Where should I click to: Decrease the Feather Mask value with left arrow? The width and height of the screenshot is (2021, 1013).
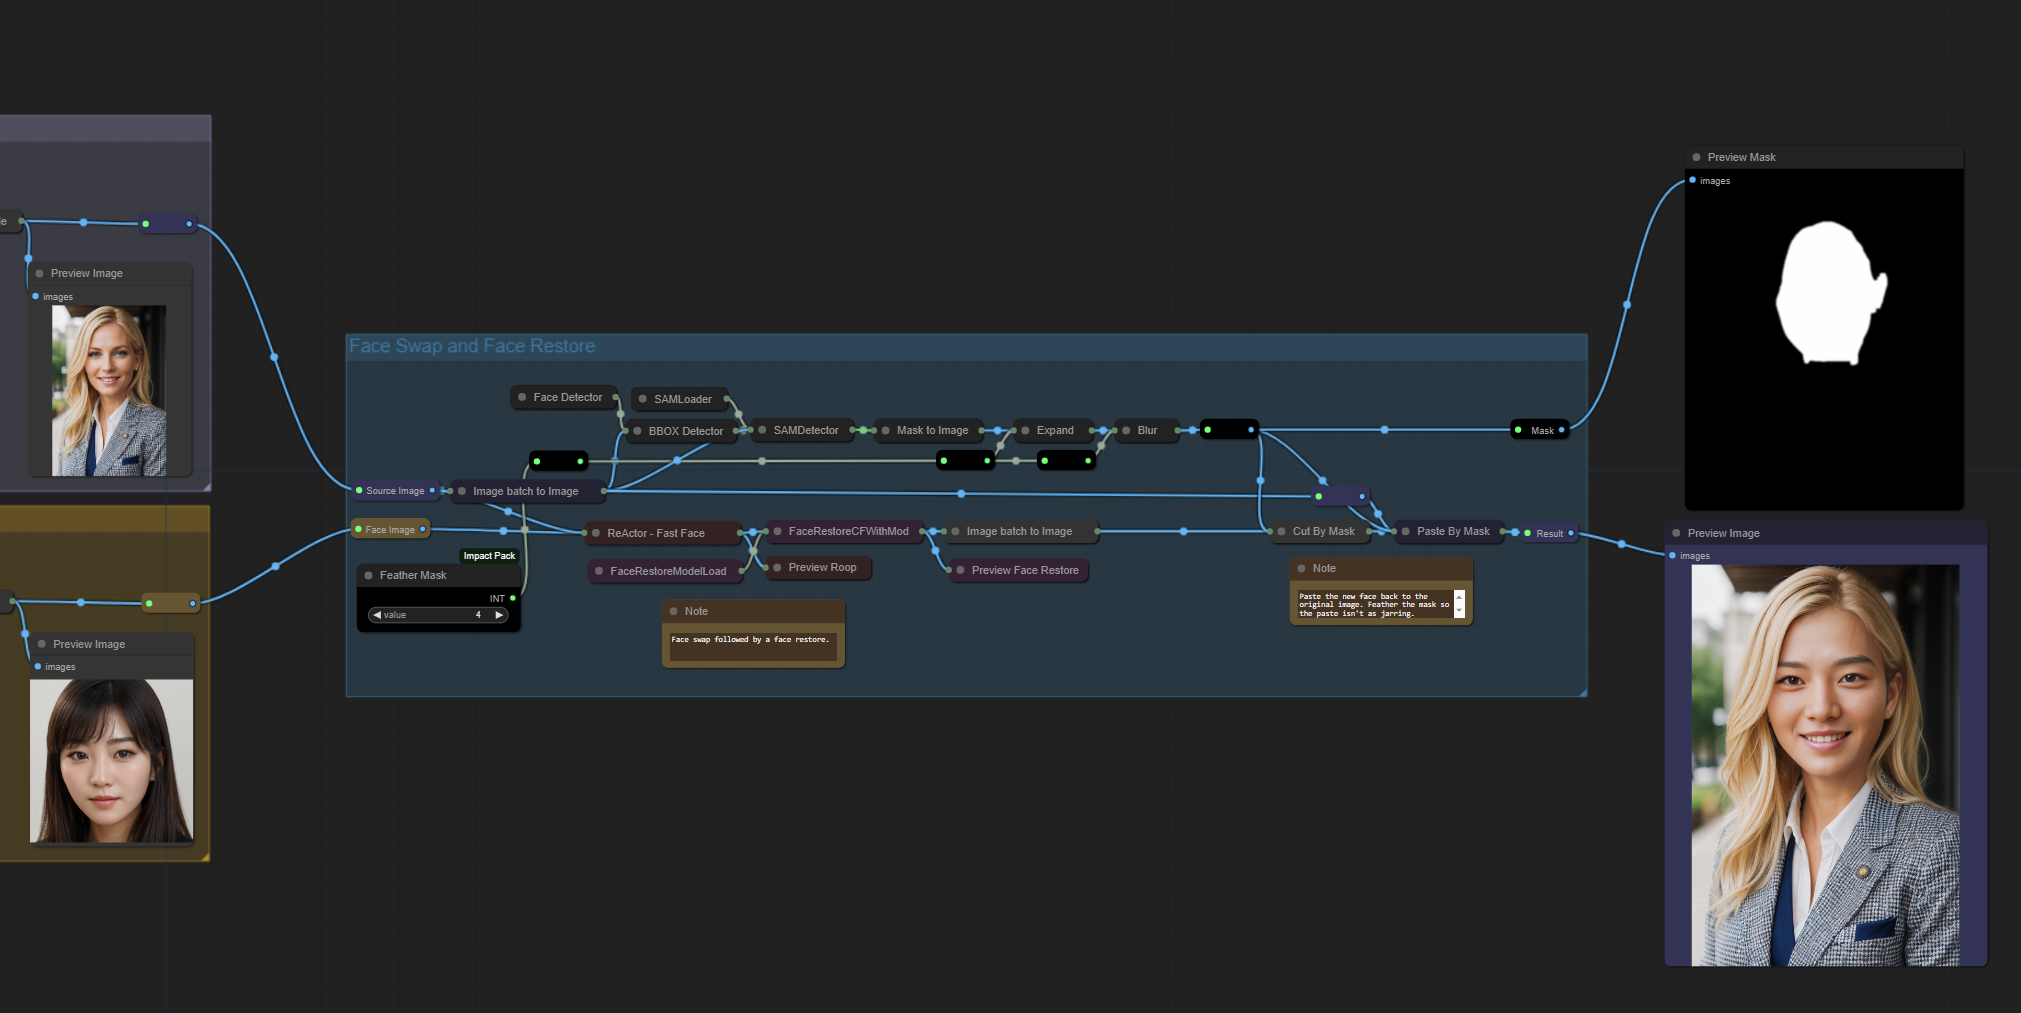click(x=377, y=615)
